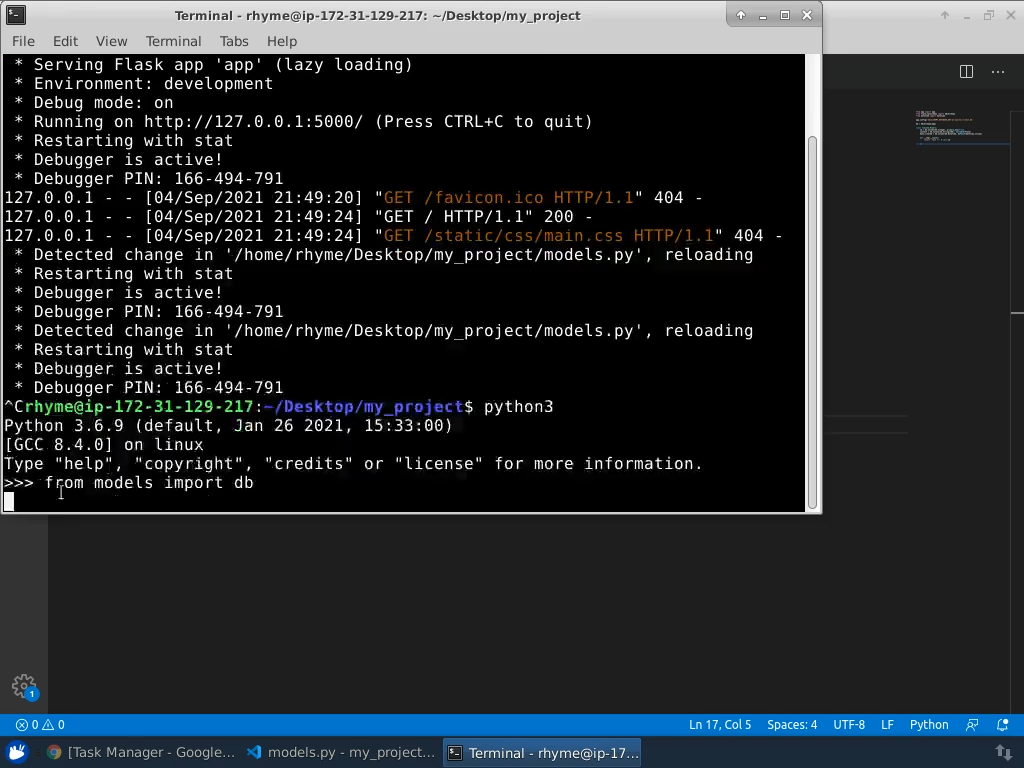Click '[GCC 8.4.0] on linux' line
Viewport: 1024px width, 768px height.
[x=104, y=445]
